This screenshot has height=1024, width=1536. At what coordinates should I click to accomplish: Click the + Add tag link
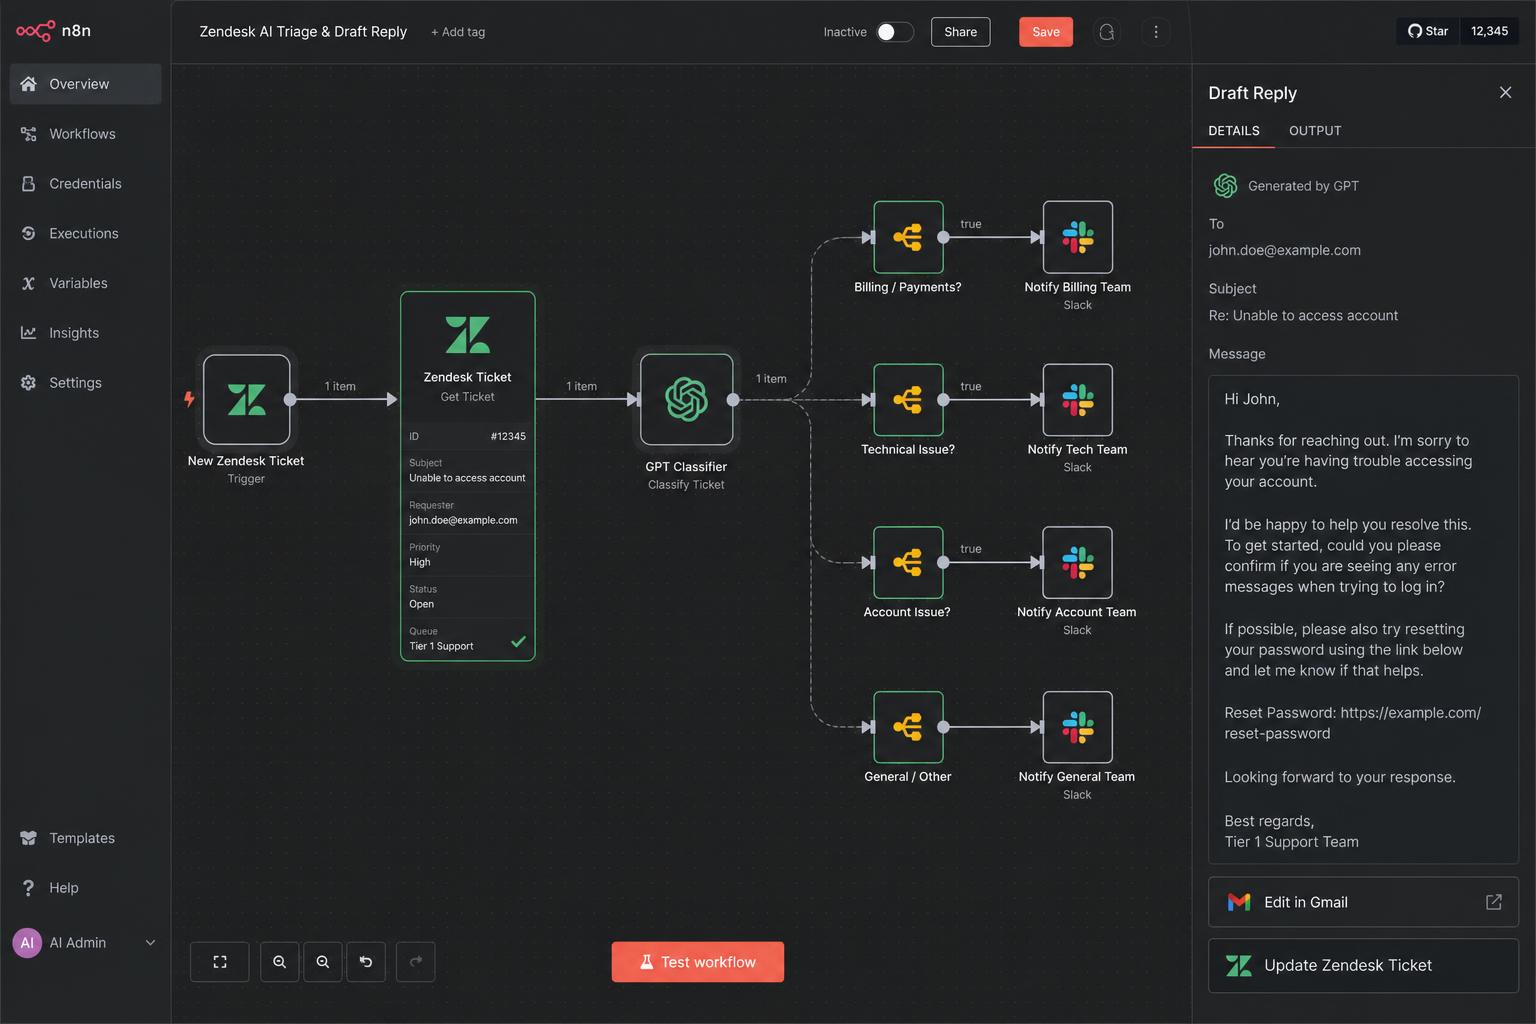[x=458, y=32]
